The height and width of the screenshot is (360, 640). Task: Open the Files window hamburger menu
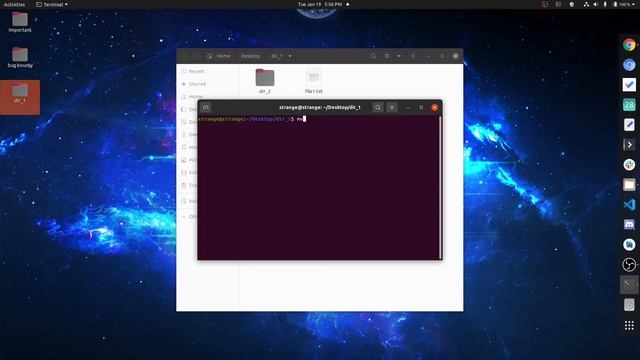[x=413, y=56]
